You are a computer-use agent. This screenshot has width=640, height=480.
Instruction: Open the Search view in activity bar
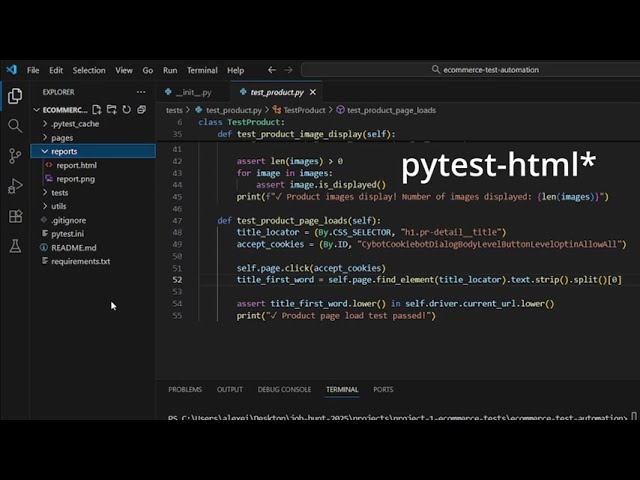point(15,126)
